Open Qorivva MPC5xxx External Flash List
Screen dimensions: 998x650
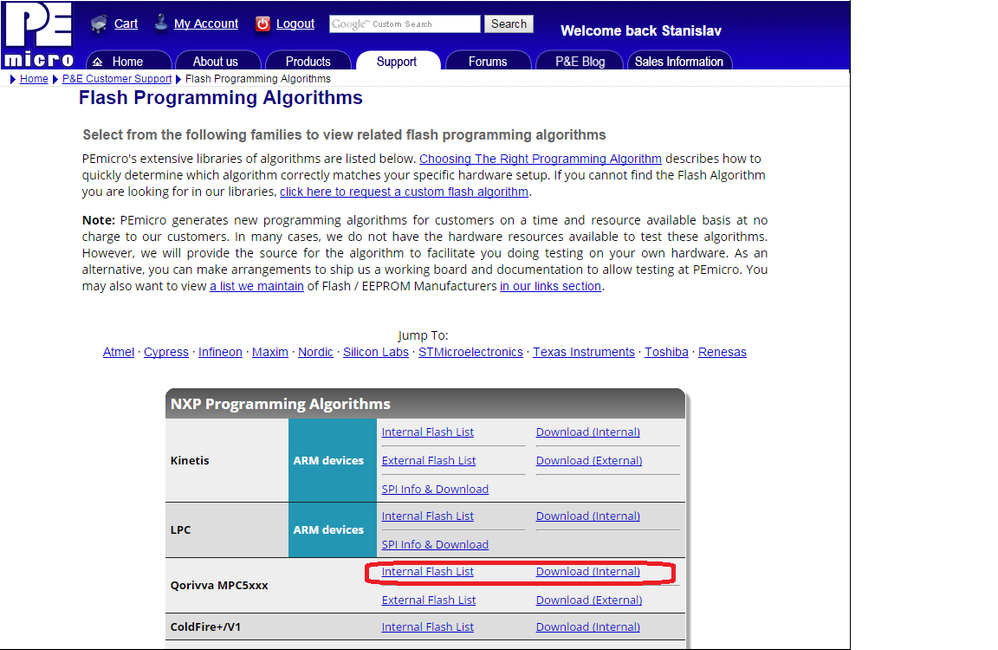pyautogui.click(x=429, y=600)
